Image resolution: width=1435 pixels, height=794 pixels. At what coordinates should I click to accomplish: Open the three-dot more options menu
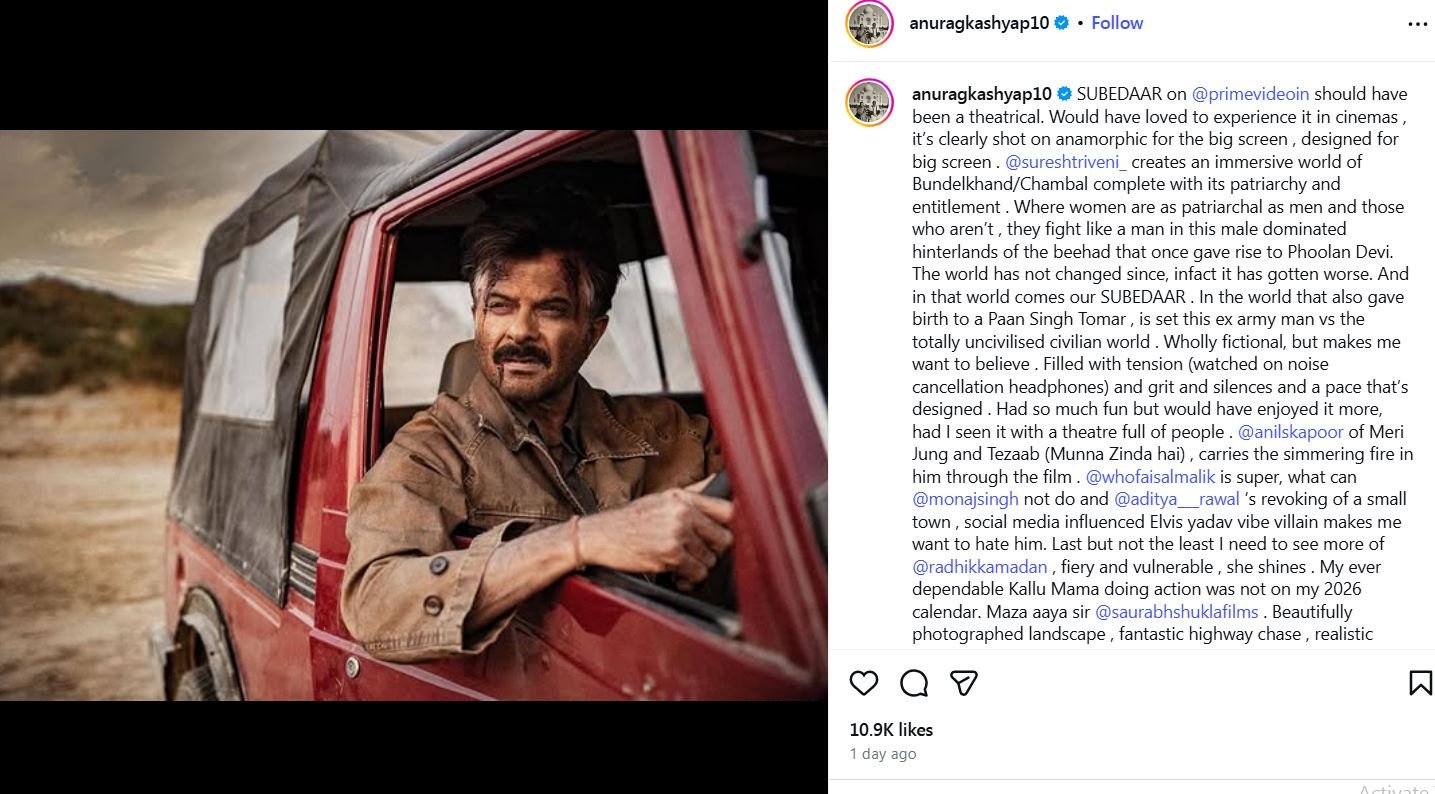1417,24
